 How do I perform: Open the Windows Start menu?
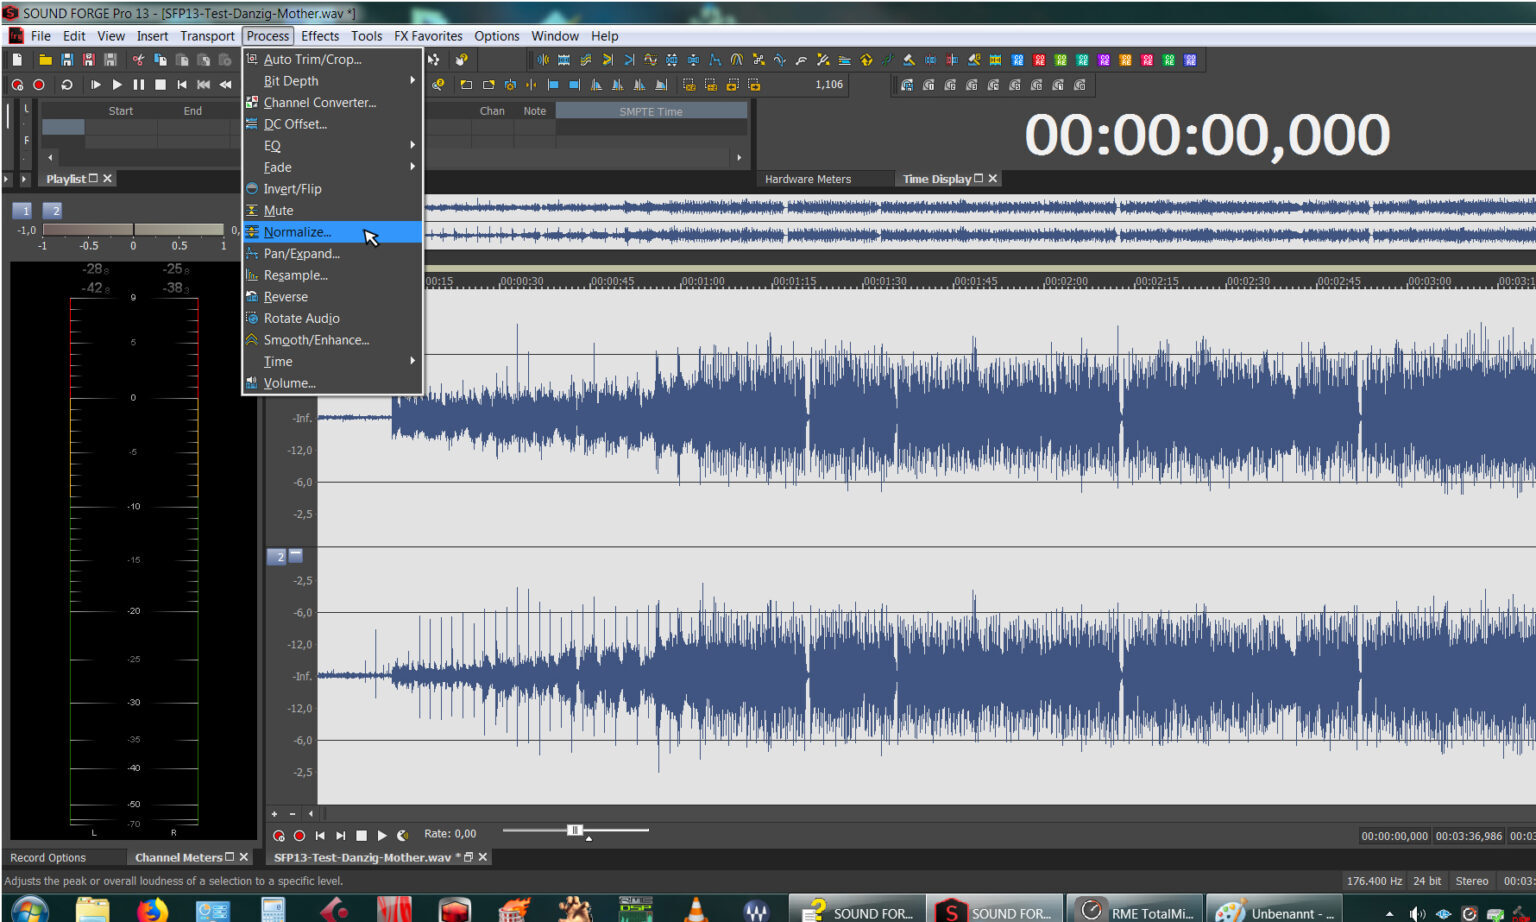tap(29, 909)
